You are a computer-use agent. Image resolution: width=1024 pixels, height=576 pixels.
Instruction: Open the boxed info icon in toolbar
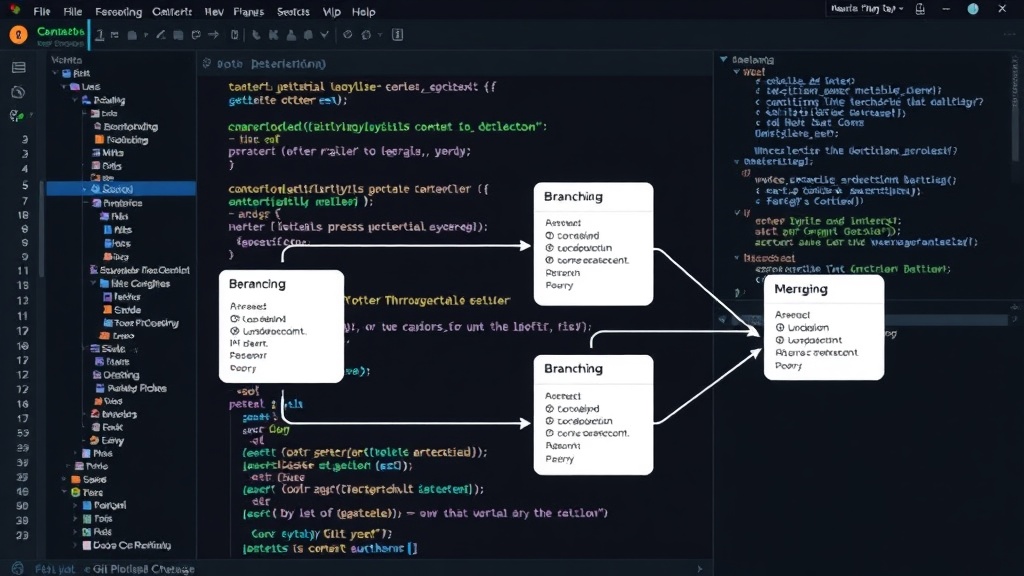pyautogui.click(x=397, y=35)
